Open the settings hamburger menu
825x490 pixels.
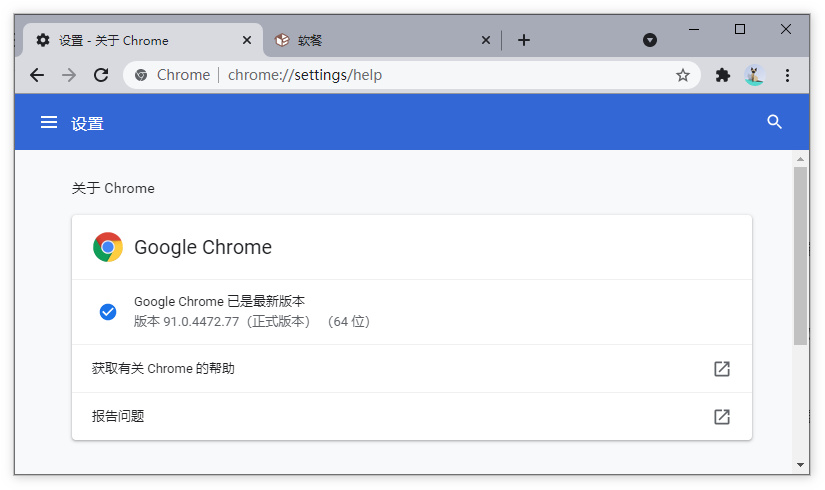48,122
